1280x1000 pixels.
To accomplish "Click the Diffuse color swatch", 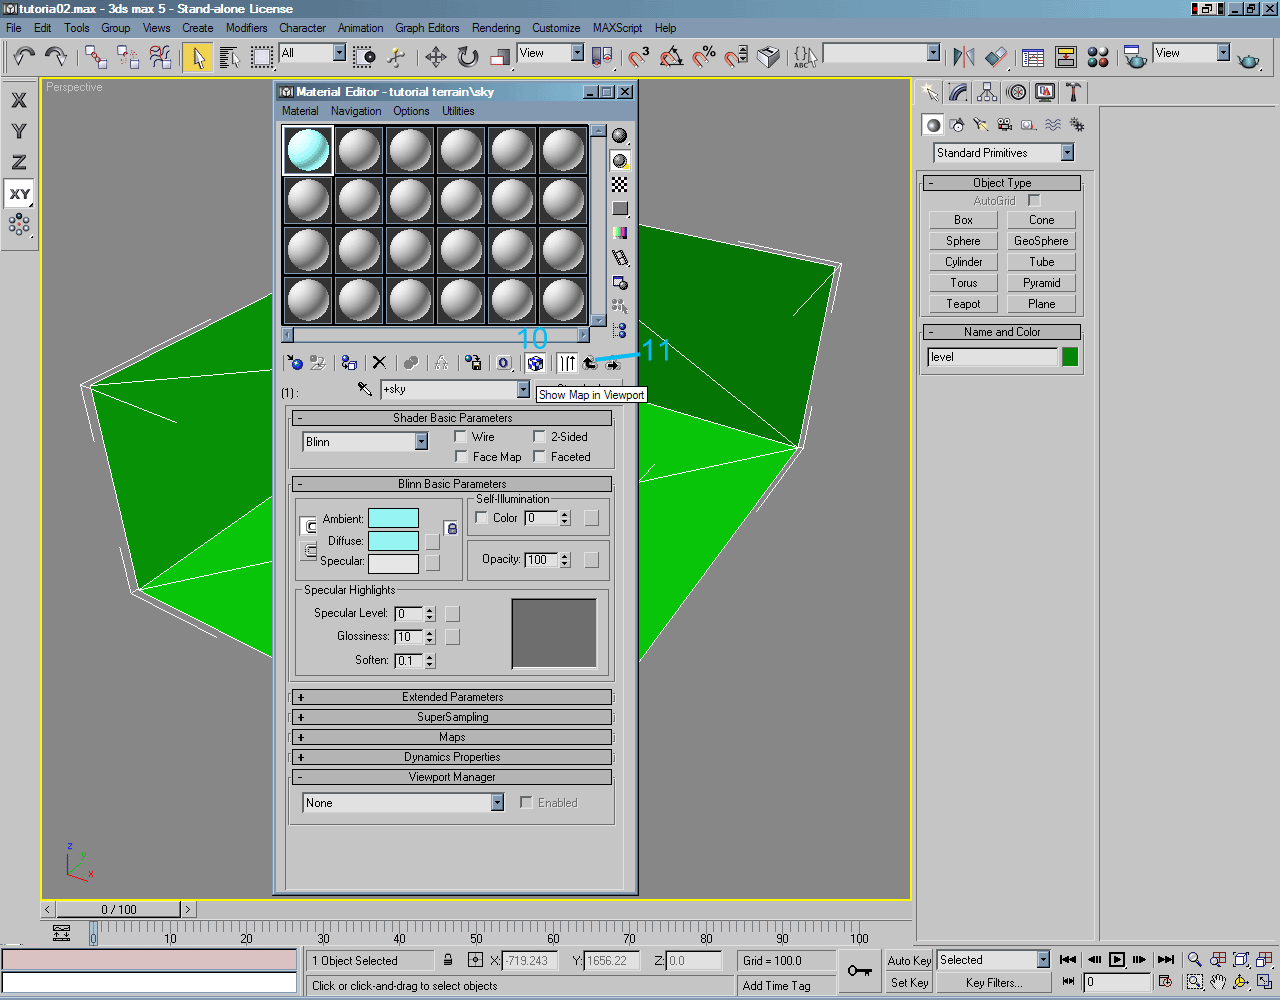I will point(393,540).
